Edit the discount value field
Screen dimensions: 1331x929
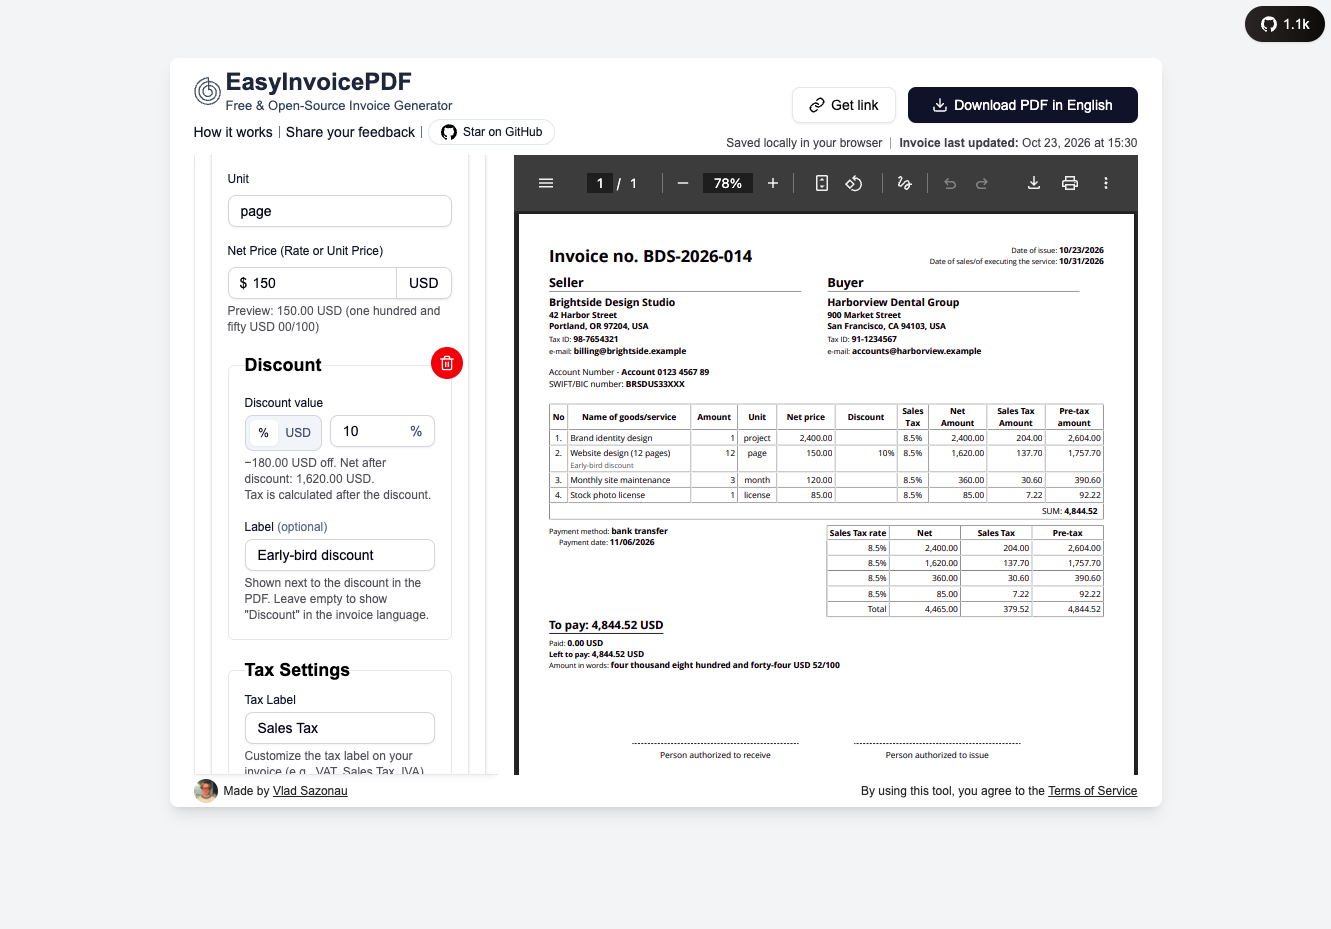pos(382,431)
